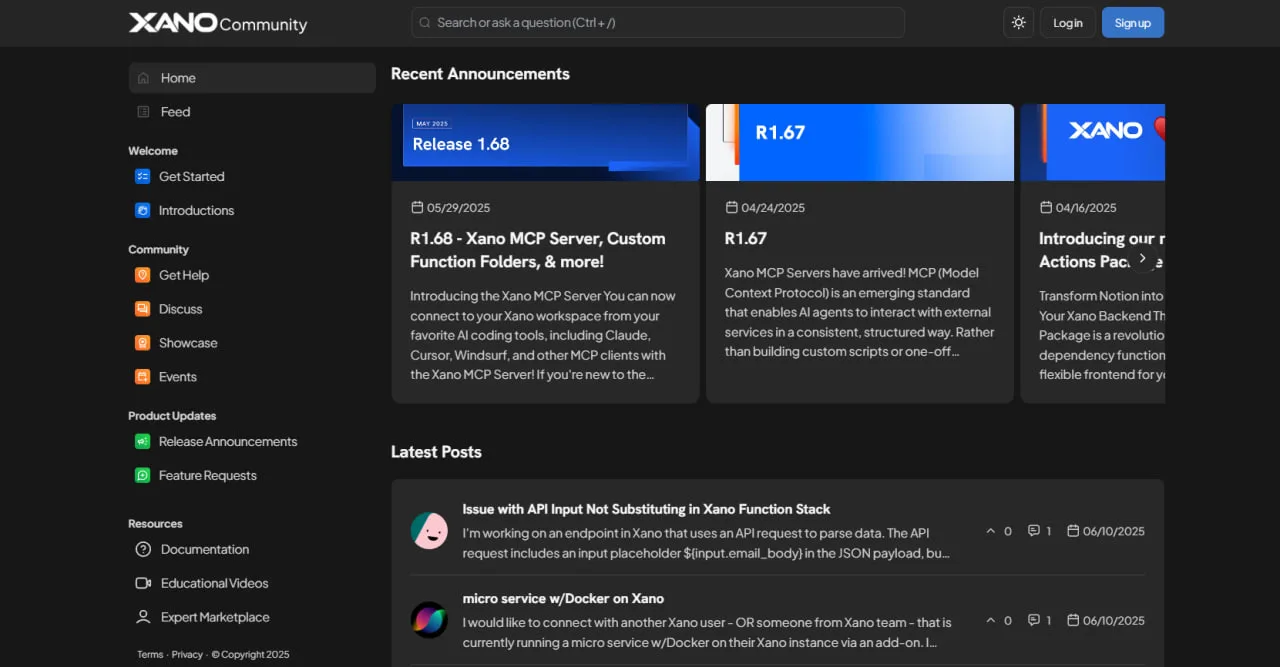Open the Educational Videos link

point(215,583)
